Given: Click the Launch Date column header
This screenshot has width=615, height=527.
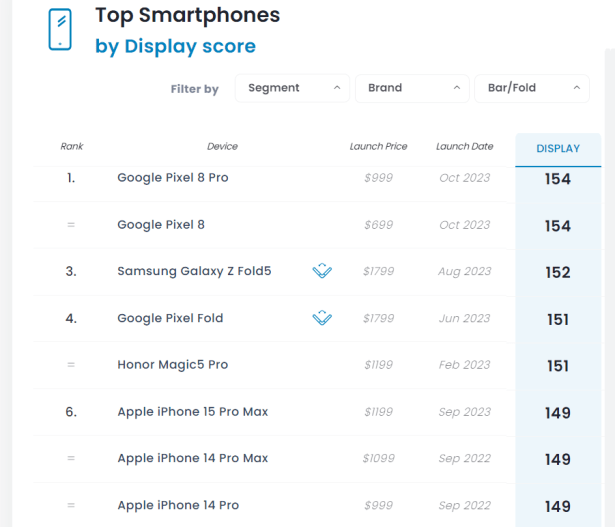Looking at the screenshot, I should [x=464, y=146].
